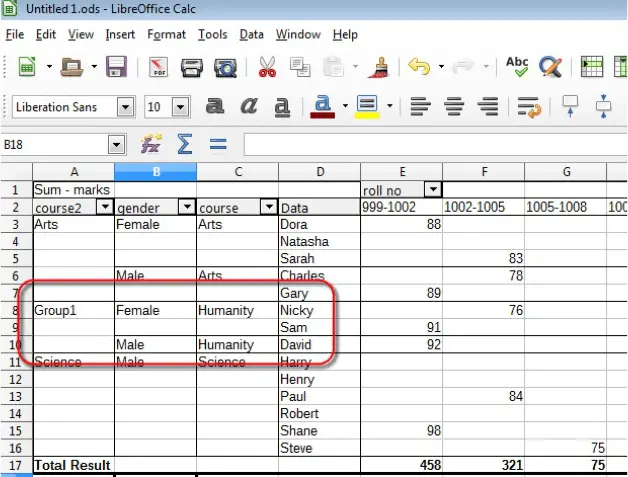Click the Center Vertically icon
The image size is (628, 477).
[604, 106]
